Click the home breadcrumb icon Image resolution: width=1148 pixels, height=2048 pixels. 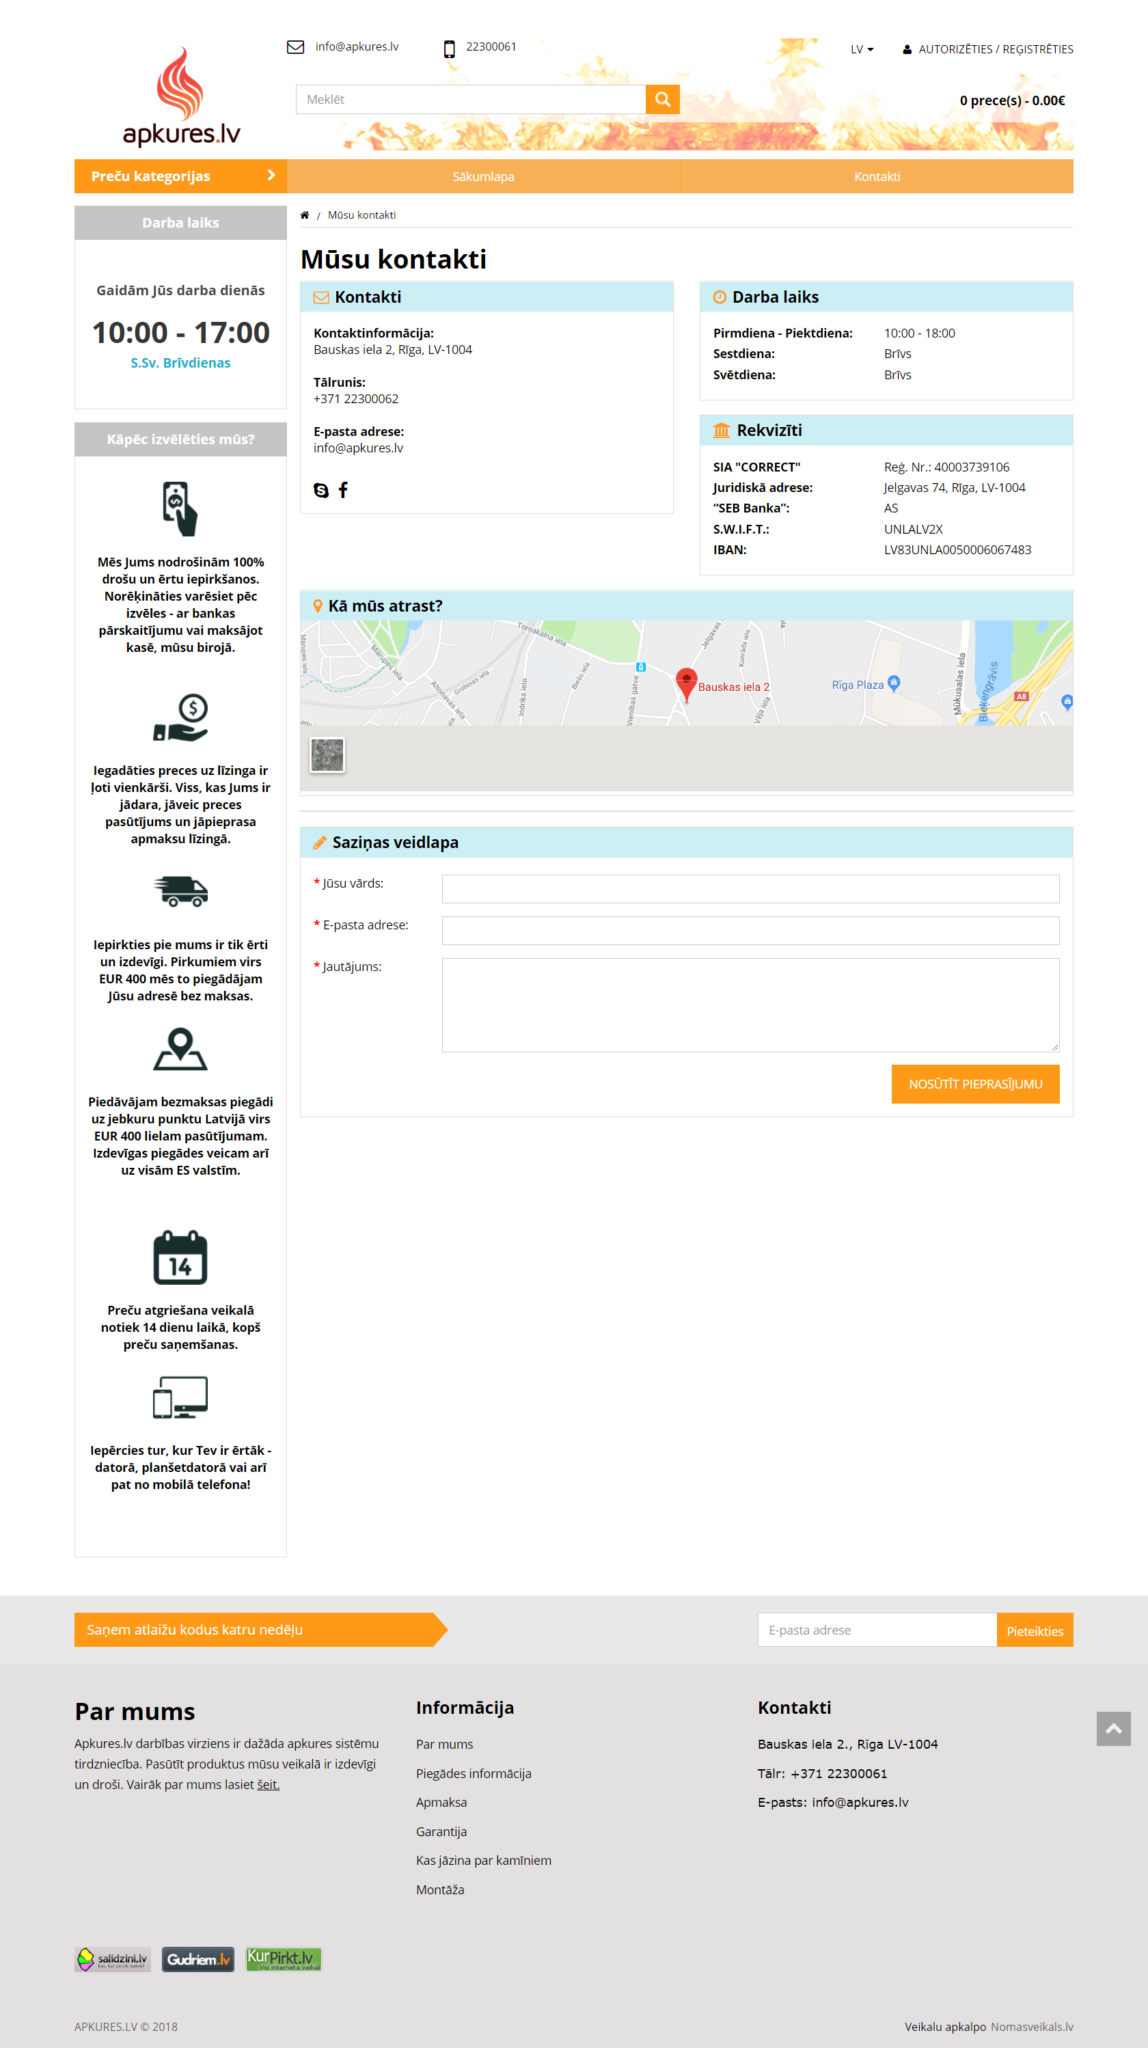[305, 216]
